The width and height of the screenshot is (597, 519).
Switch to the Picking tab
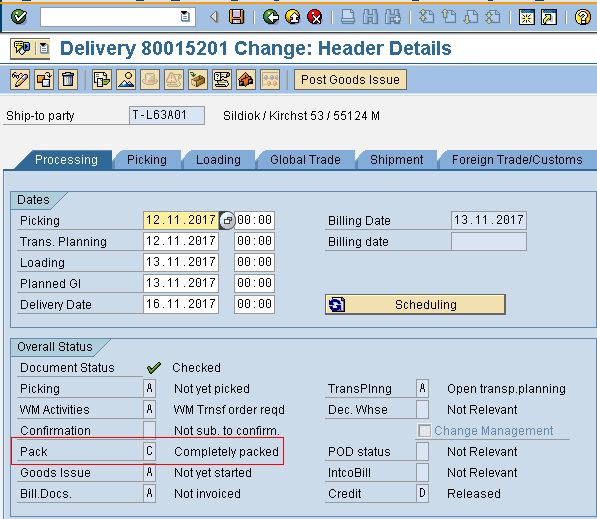tap(147, 160)
